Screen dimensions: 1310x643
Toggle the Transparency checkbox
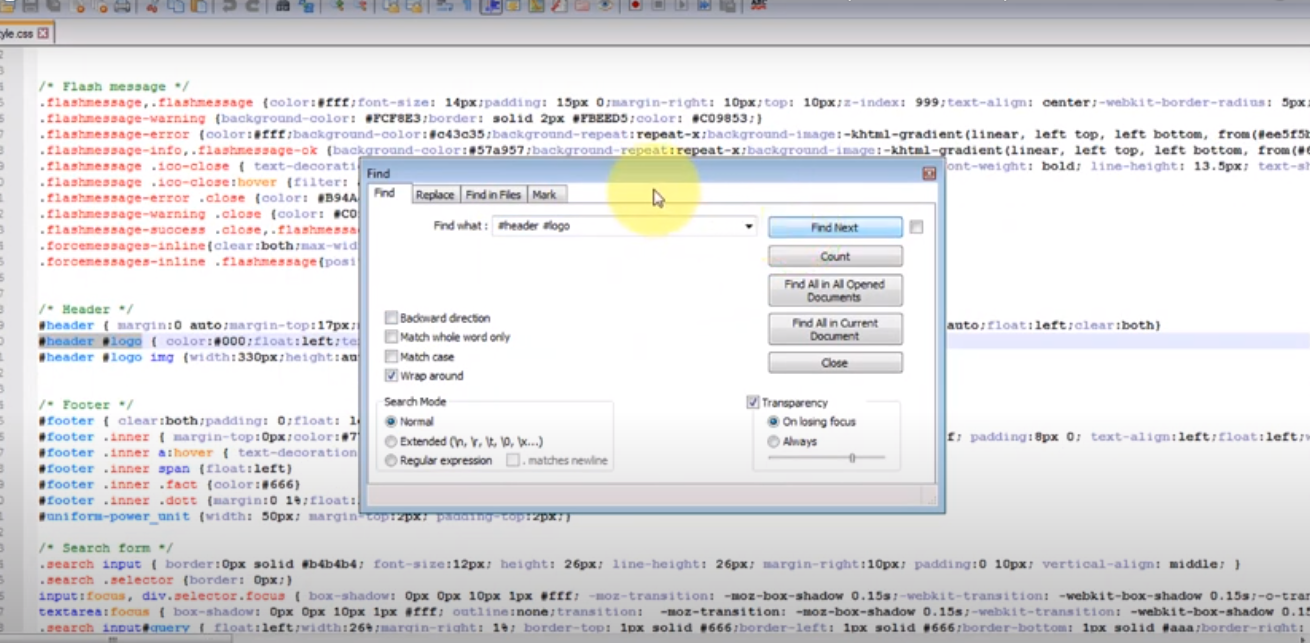pos(752,402)
